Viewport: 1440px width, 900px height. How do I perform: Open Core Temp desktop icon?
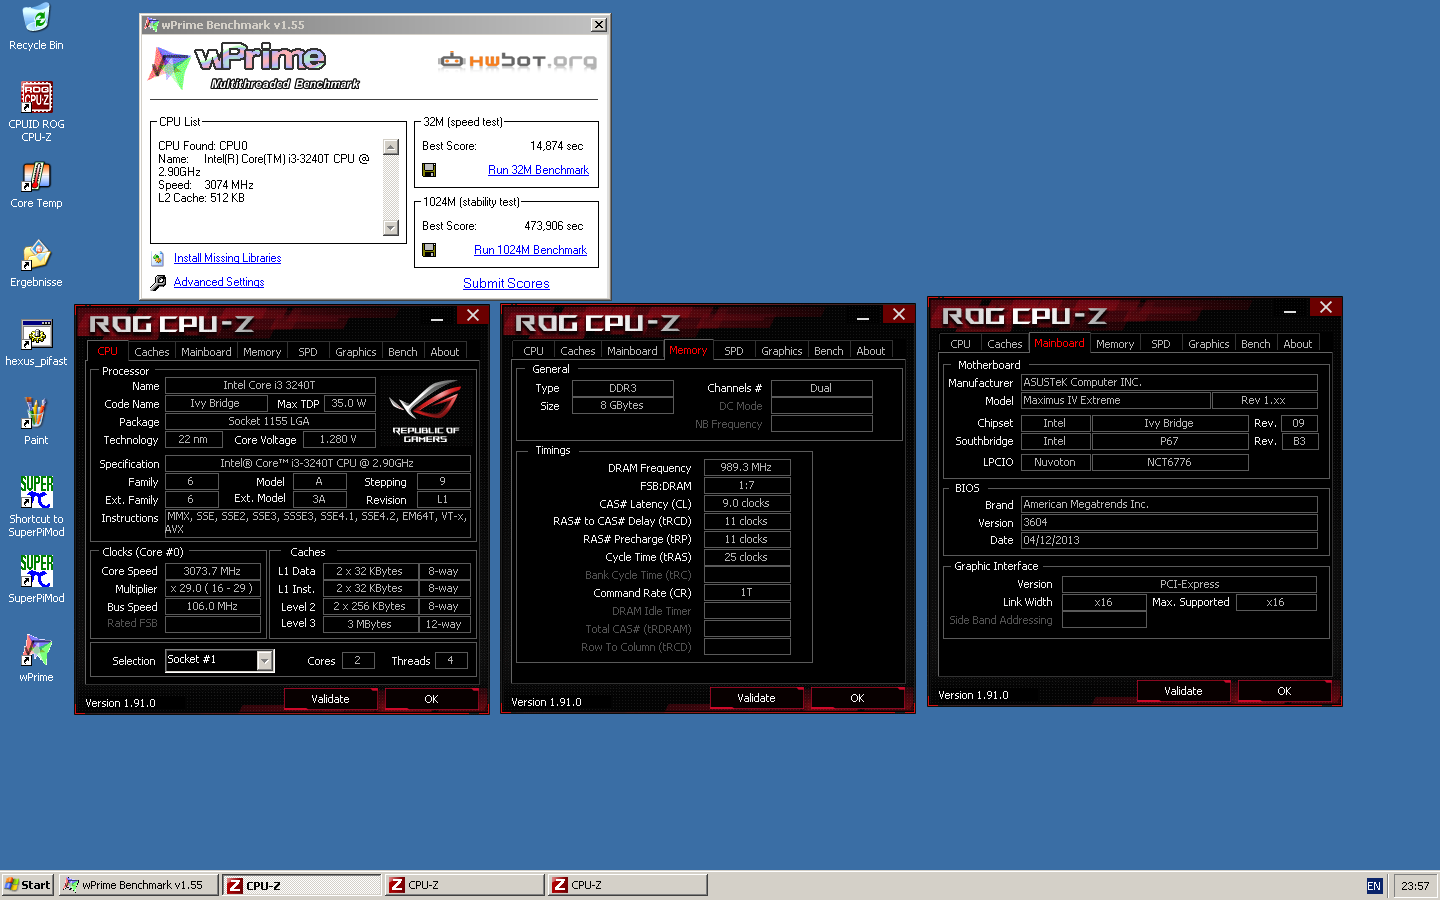(x=36, y=185)
